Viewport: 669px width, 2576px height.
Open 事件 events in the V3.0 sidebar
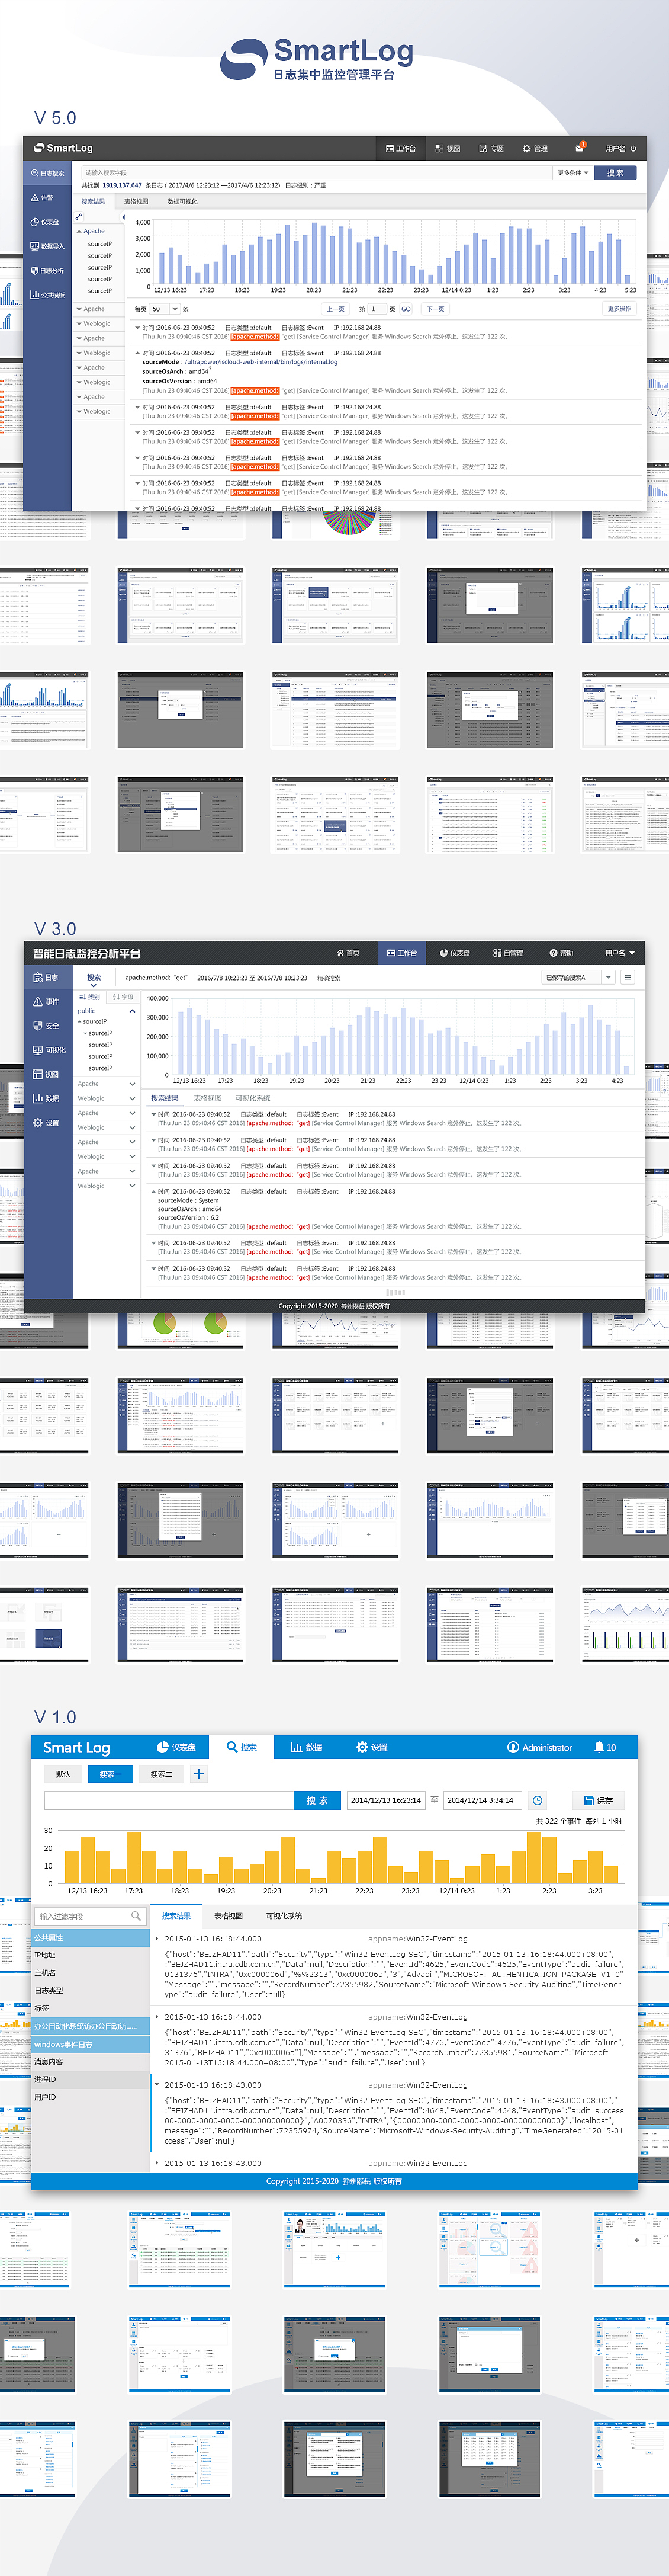(x=47, y=1001)
